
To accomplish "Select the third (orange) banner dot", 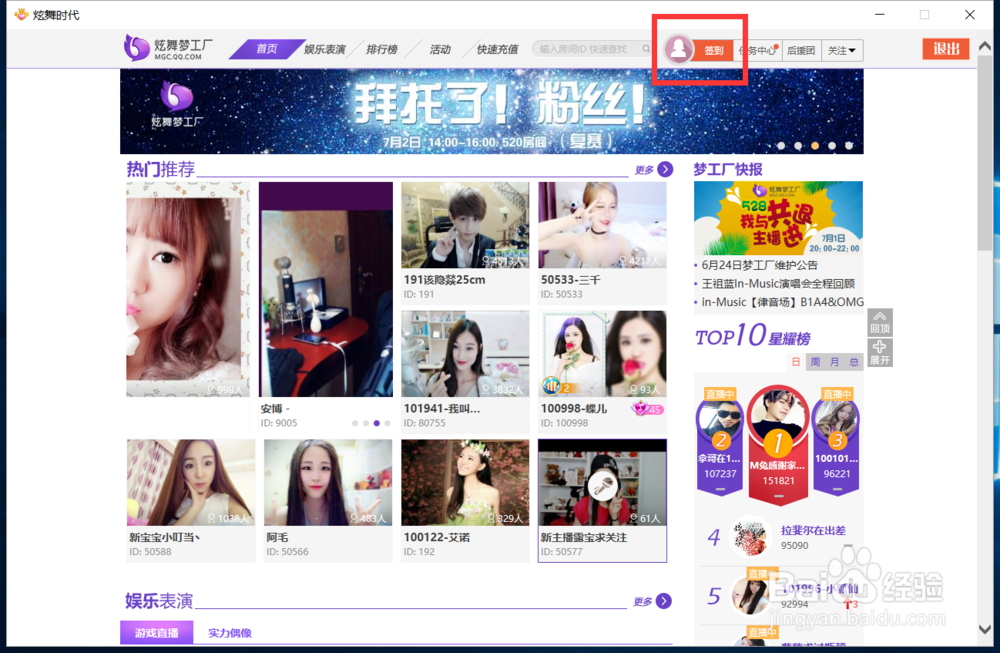I will tap(815, 146).
